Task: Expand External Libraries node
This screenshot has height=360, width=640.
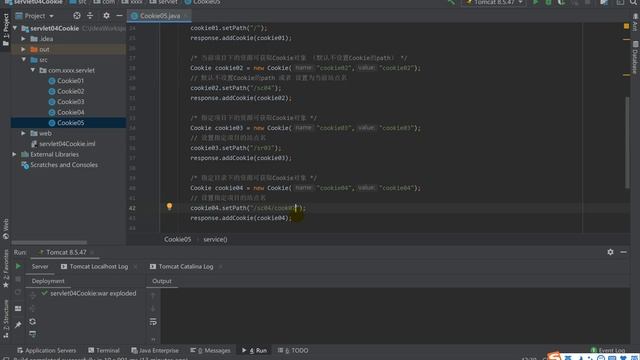Action: pos(15,154)
